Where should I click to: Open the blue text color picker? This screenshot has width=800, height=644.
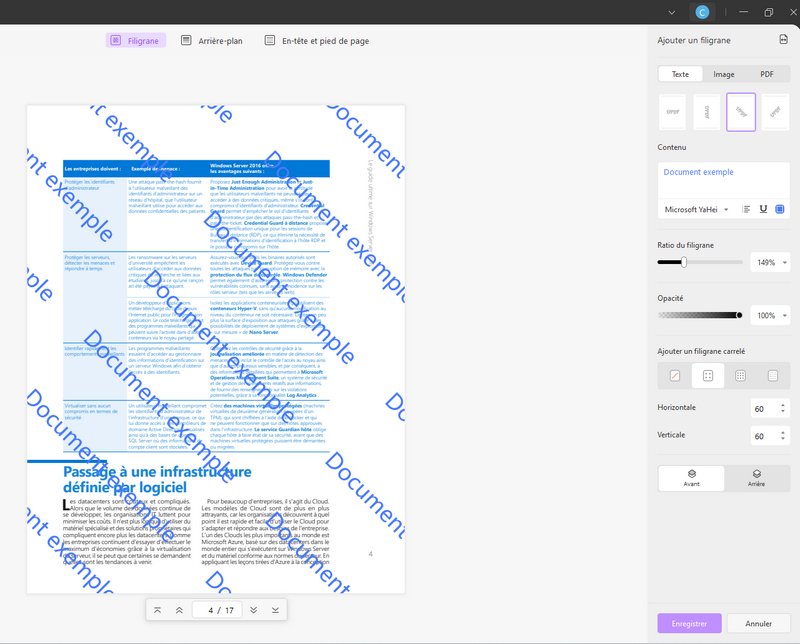(x=780, y=209)
